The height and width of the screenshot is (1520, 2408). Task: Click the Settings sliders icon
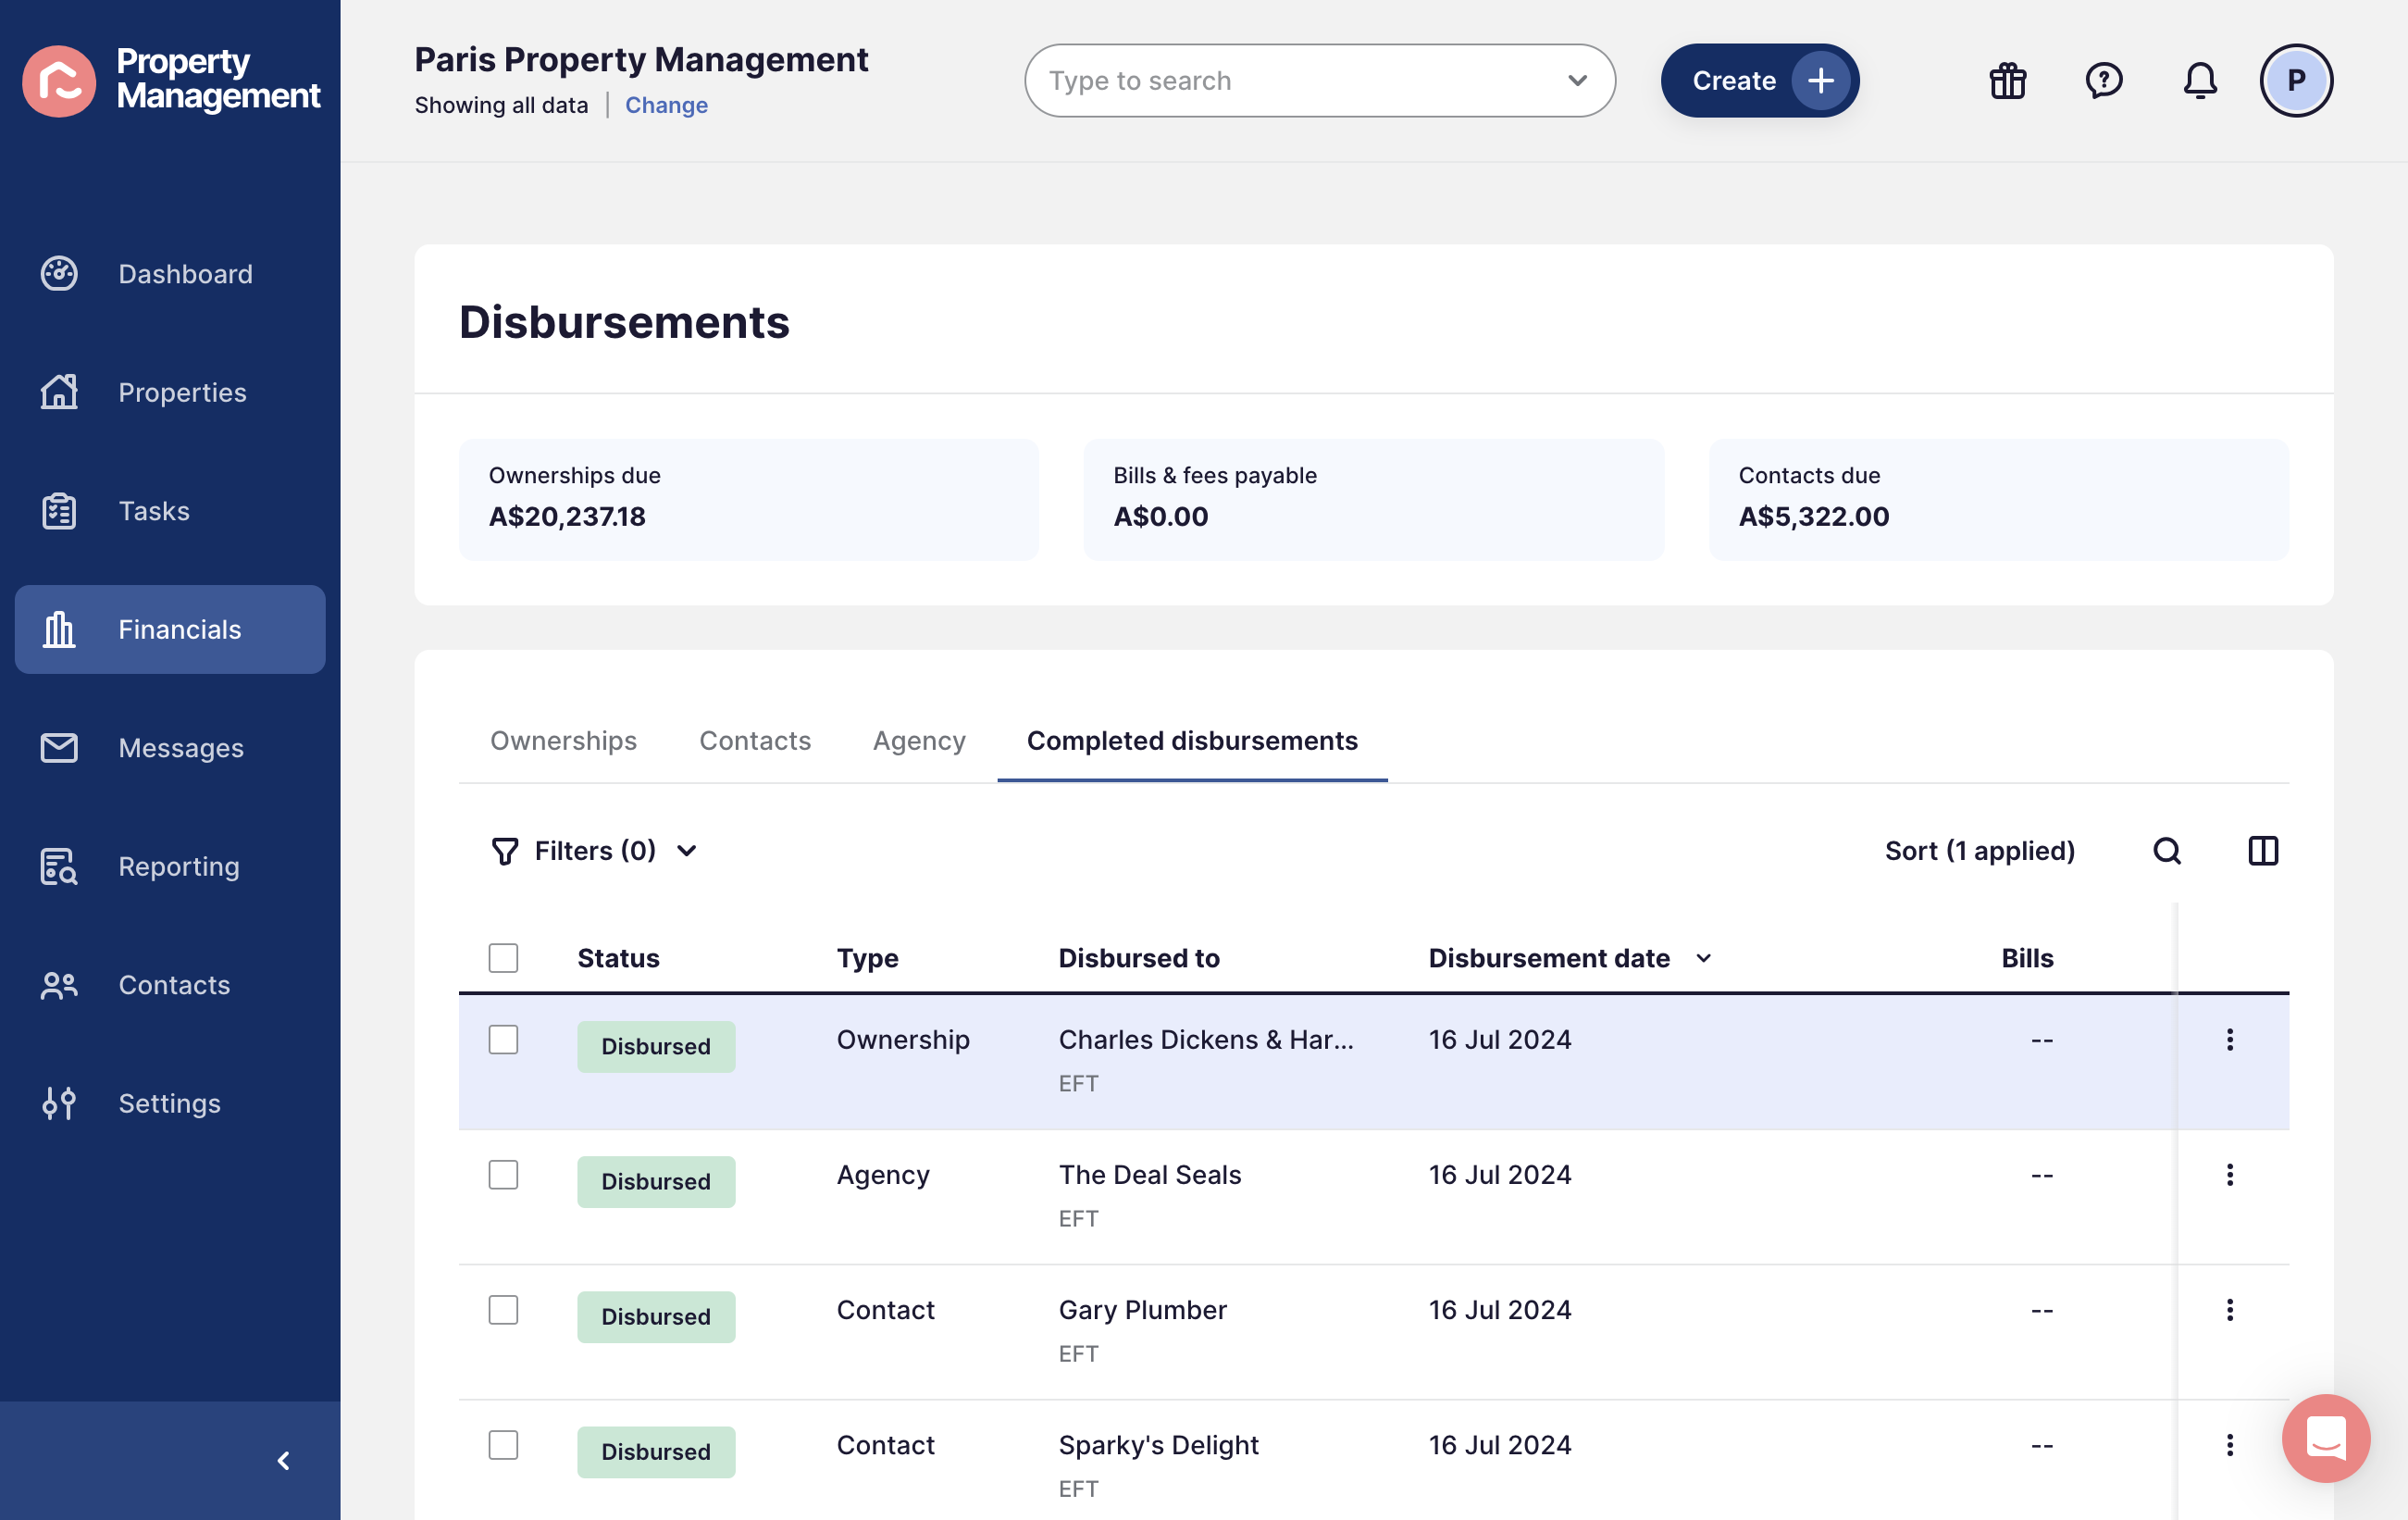coord(59,1103)
